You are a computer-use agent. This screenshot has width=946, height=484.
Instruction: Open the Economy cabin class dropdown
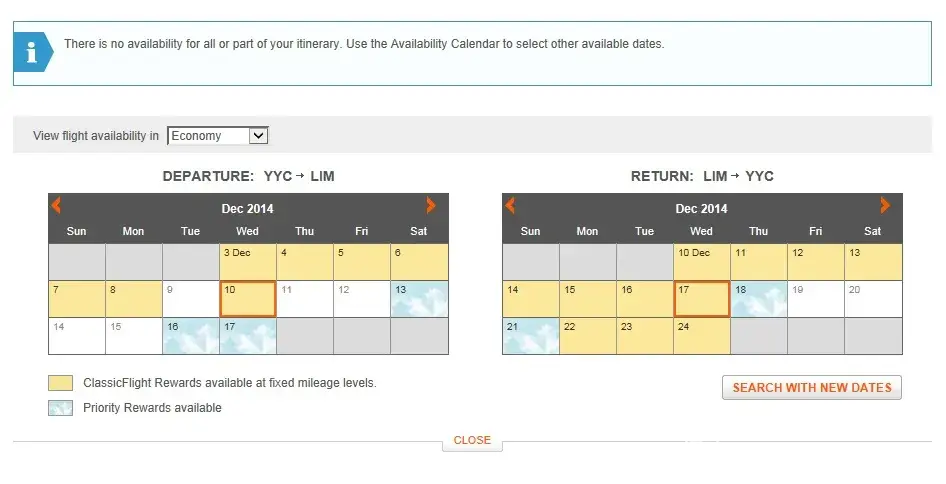point(218,136)
